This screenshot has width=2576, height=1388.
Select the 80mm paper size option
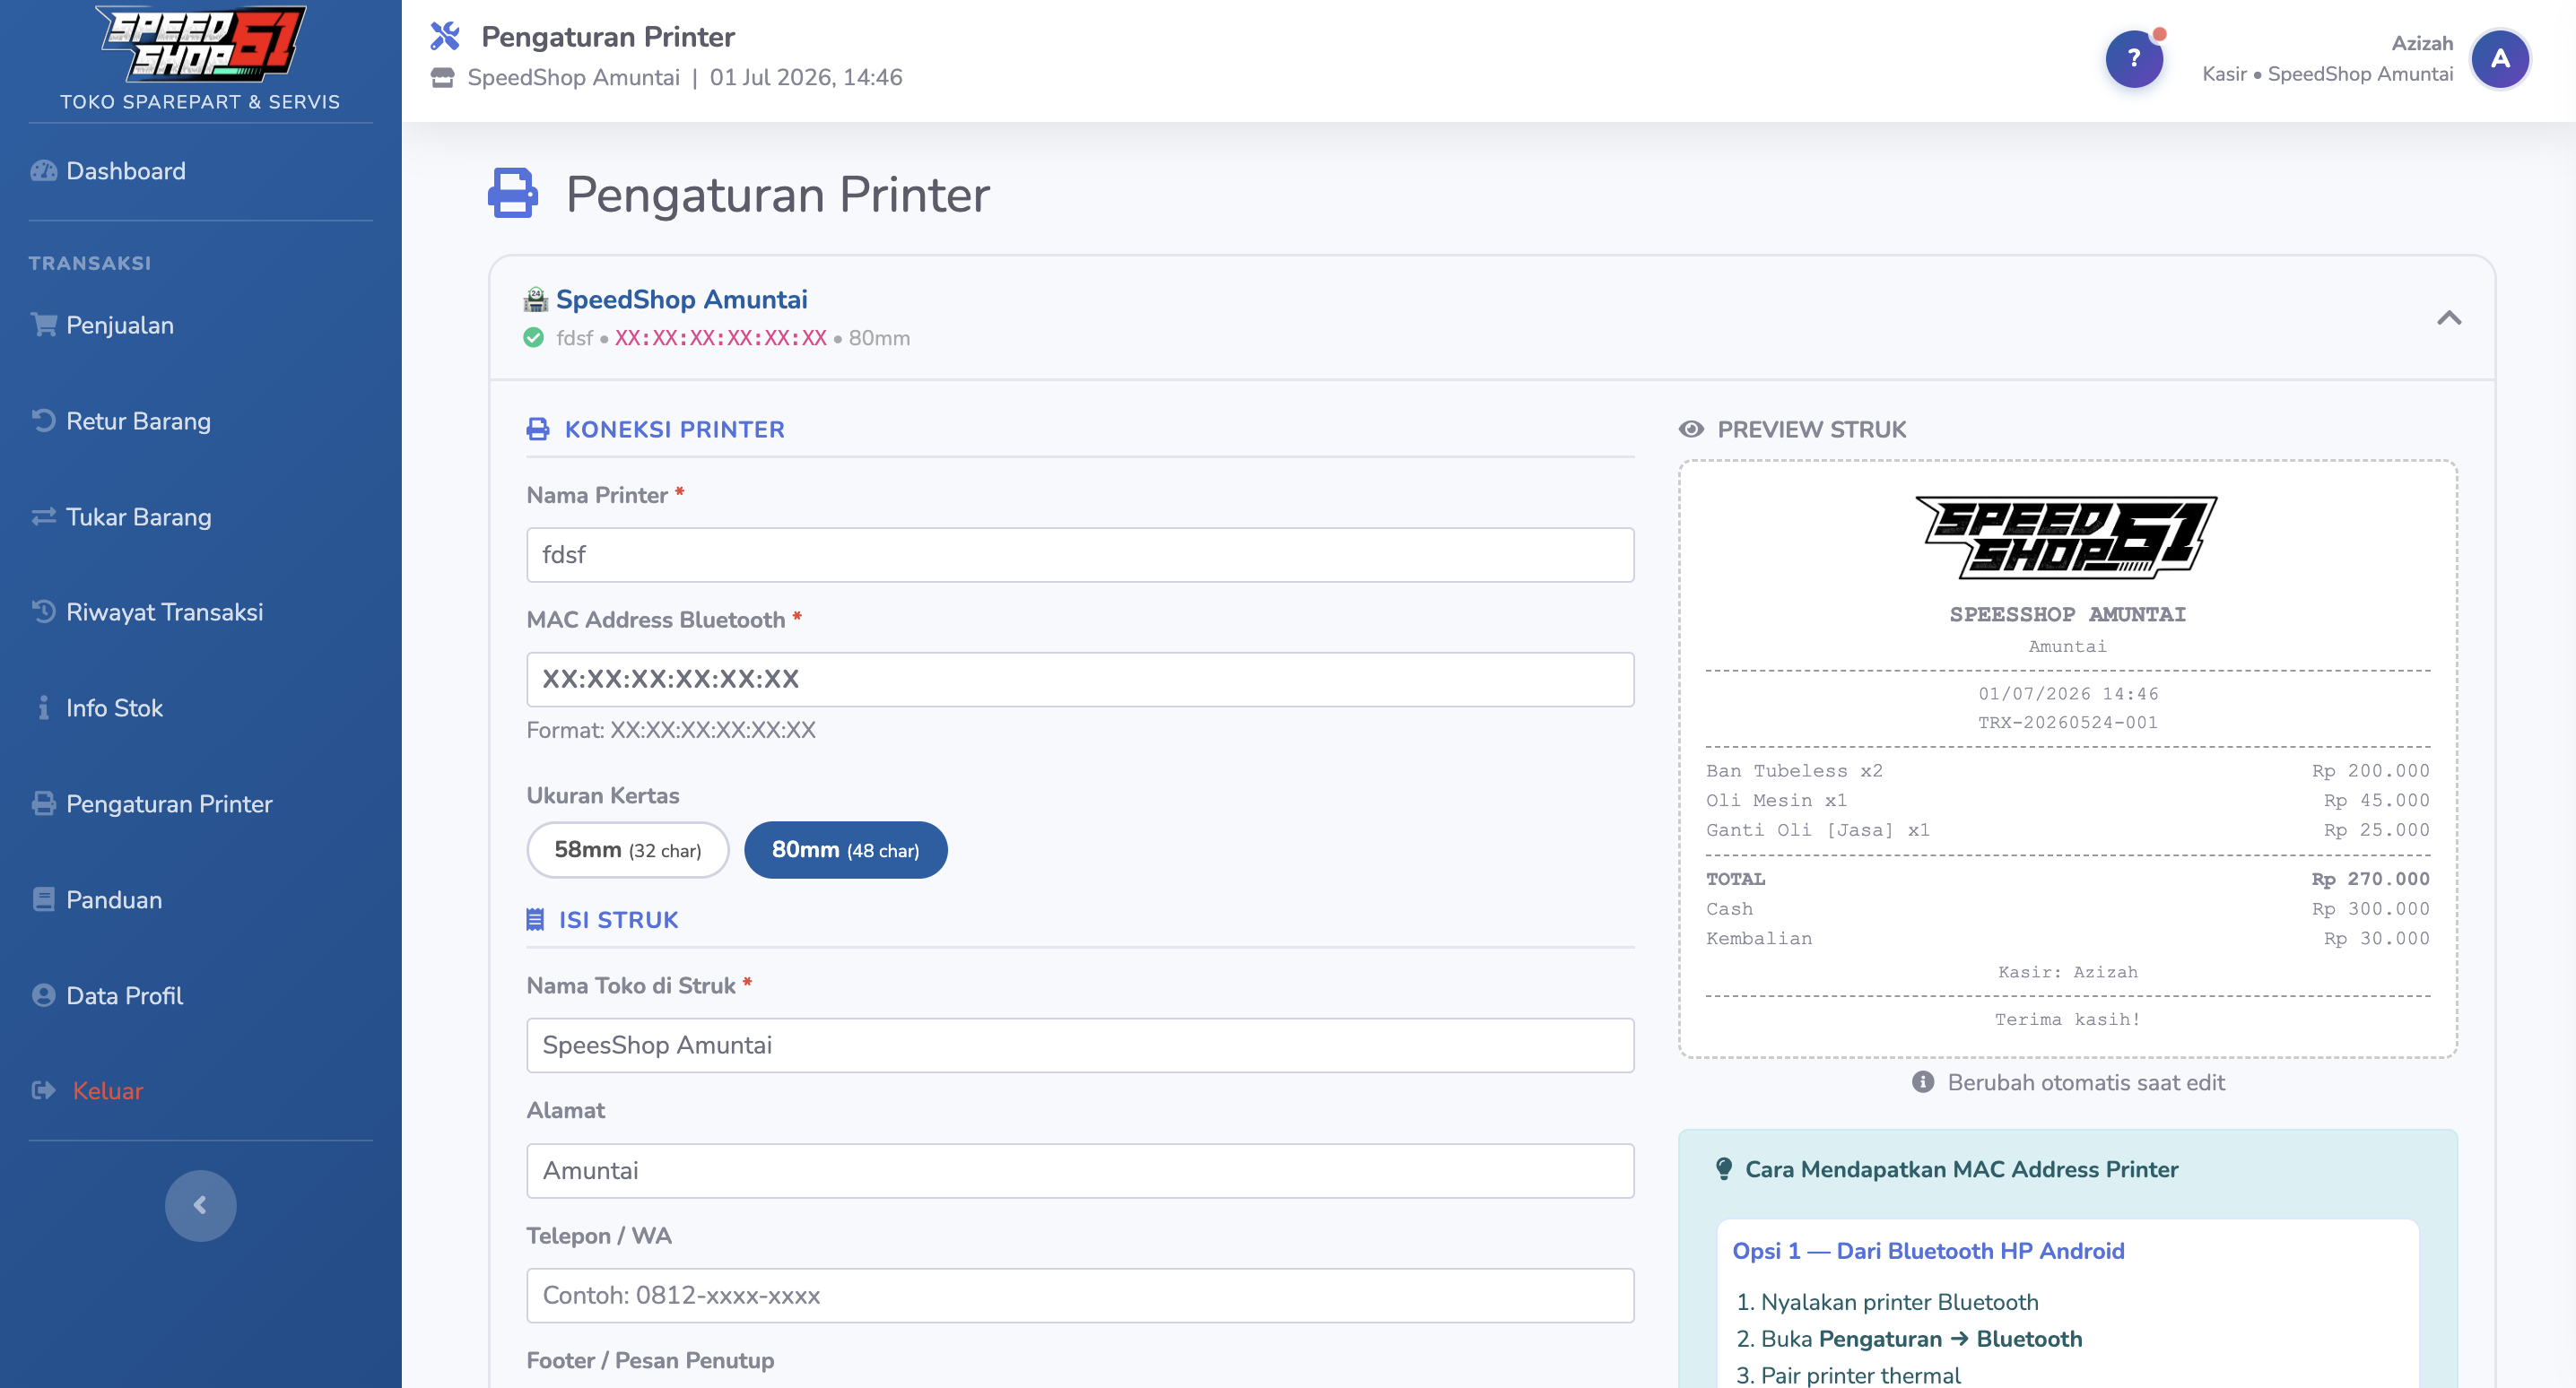[x=845, y=850]
